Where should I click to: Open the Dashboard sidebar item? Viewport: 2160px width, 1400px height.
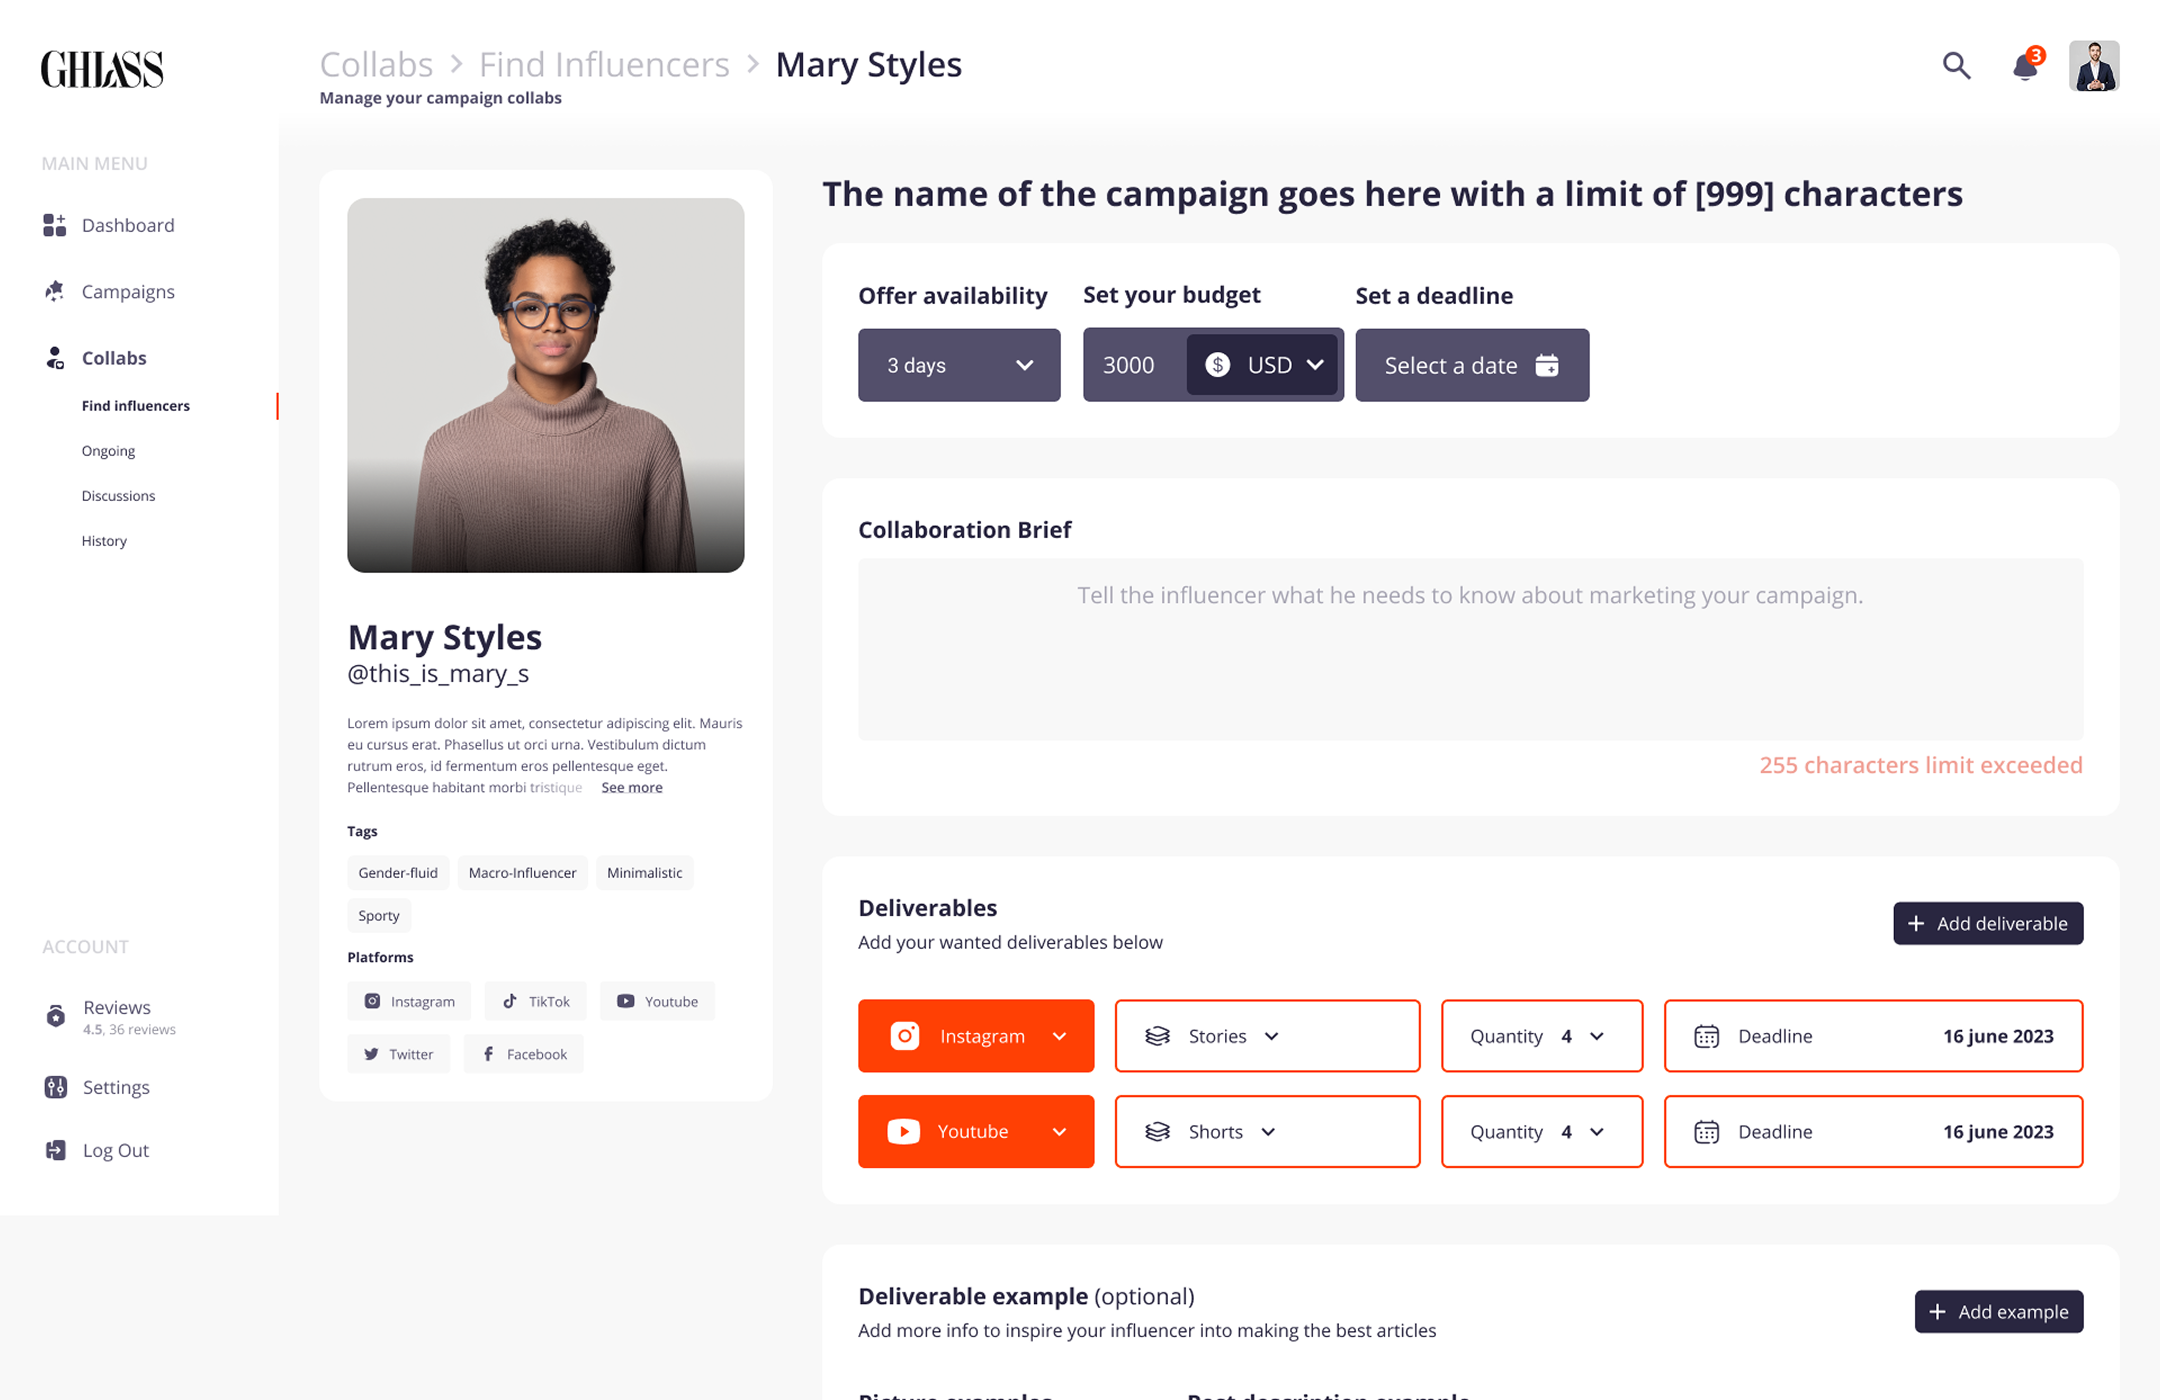[127, 225]
